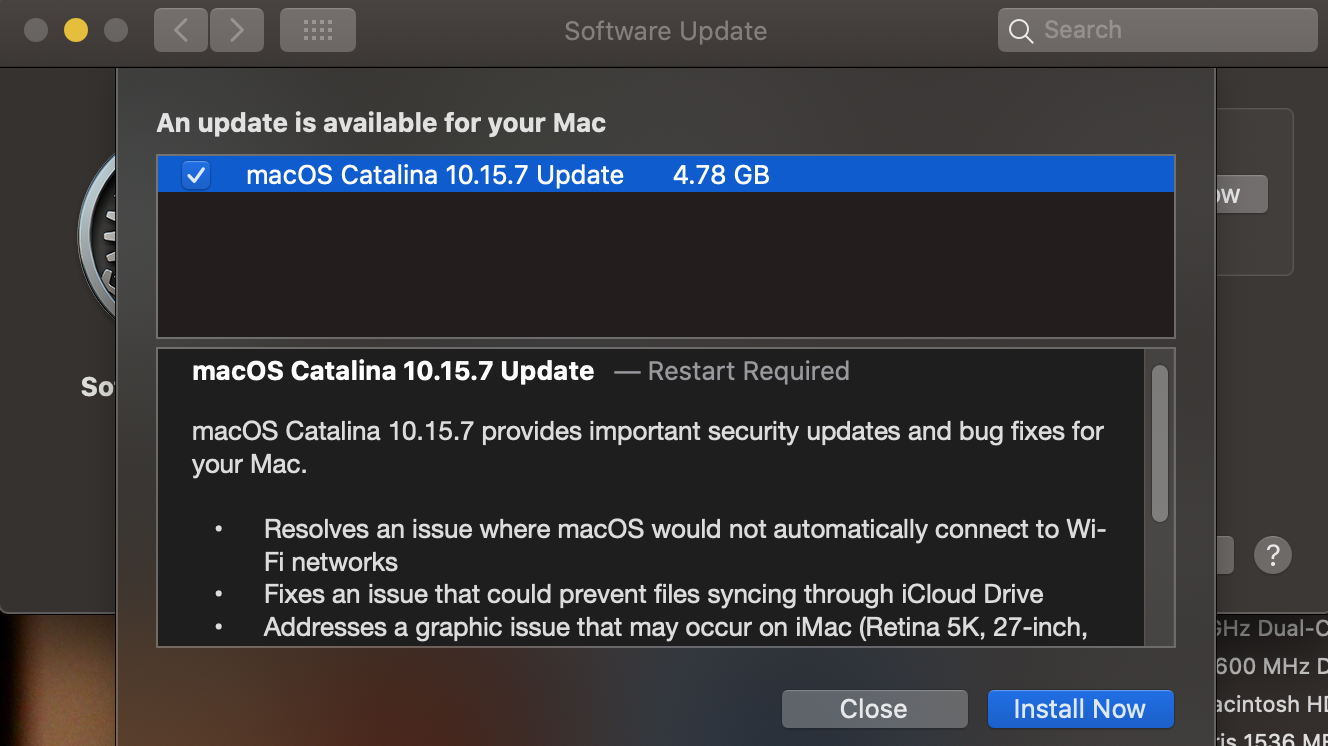
Task: Click the Restart Required label
Action: [x=748, y=372]
